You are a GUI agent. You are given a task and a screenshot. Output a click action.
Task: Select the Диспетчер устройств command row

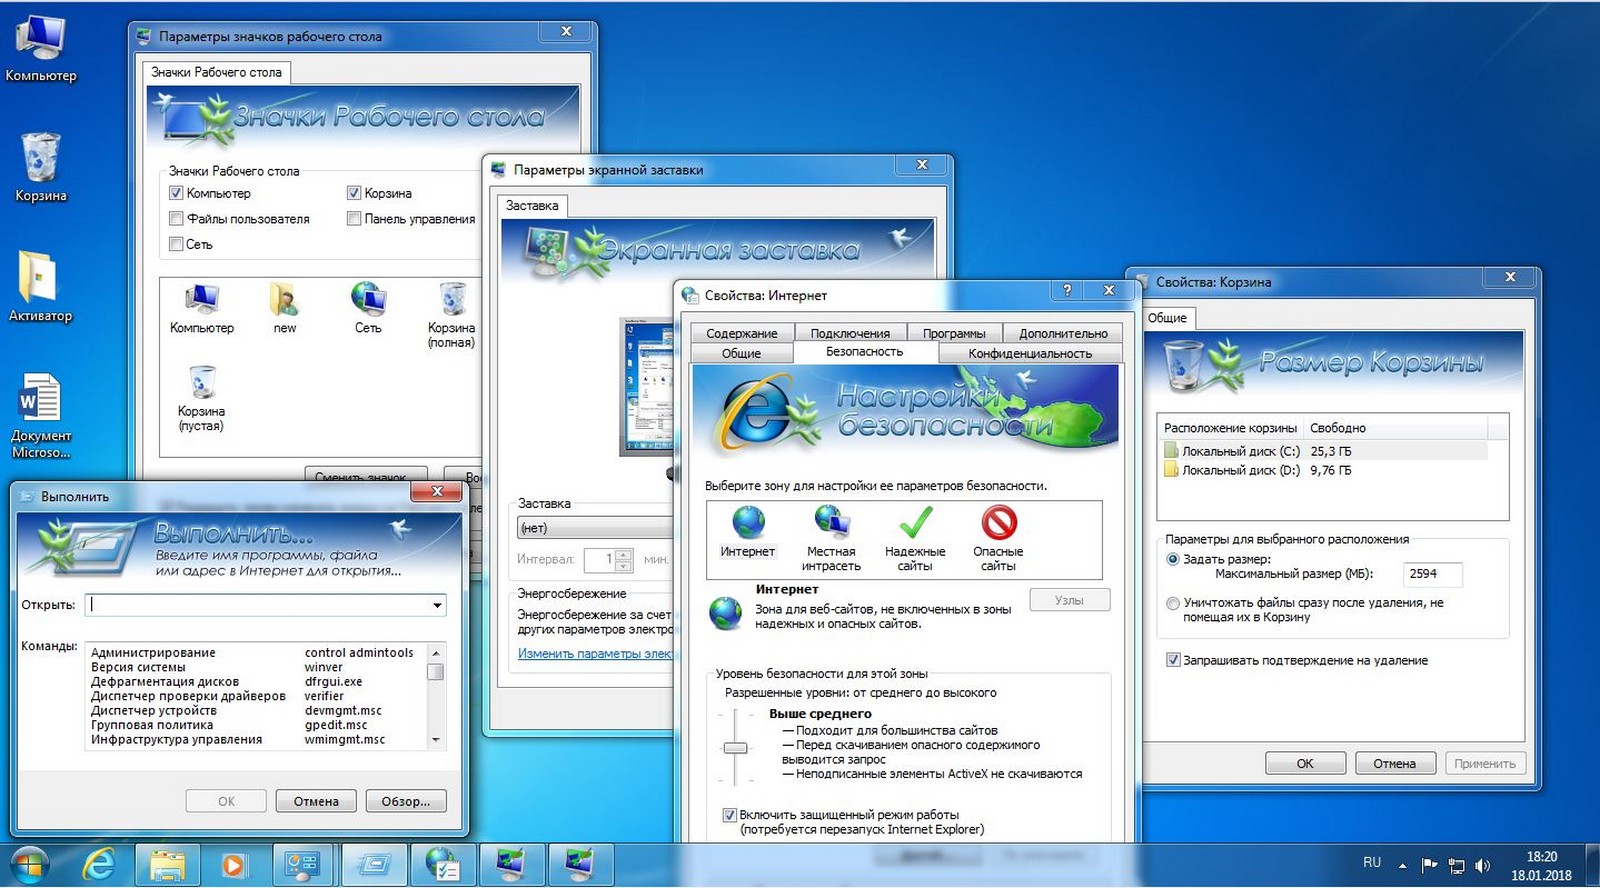pyautogui.click(x=257, y=710)
